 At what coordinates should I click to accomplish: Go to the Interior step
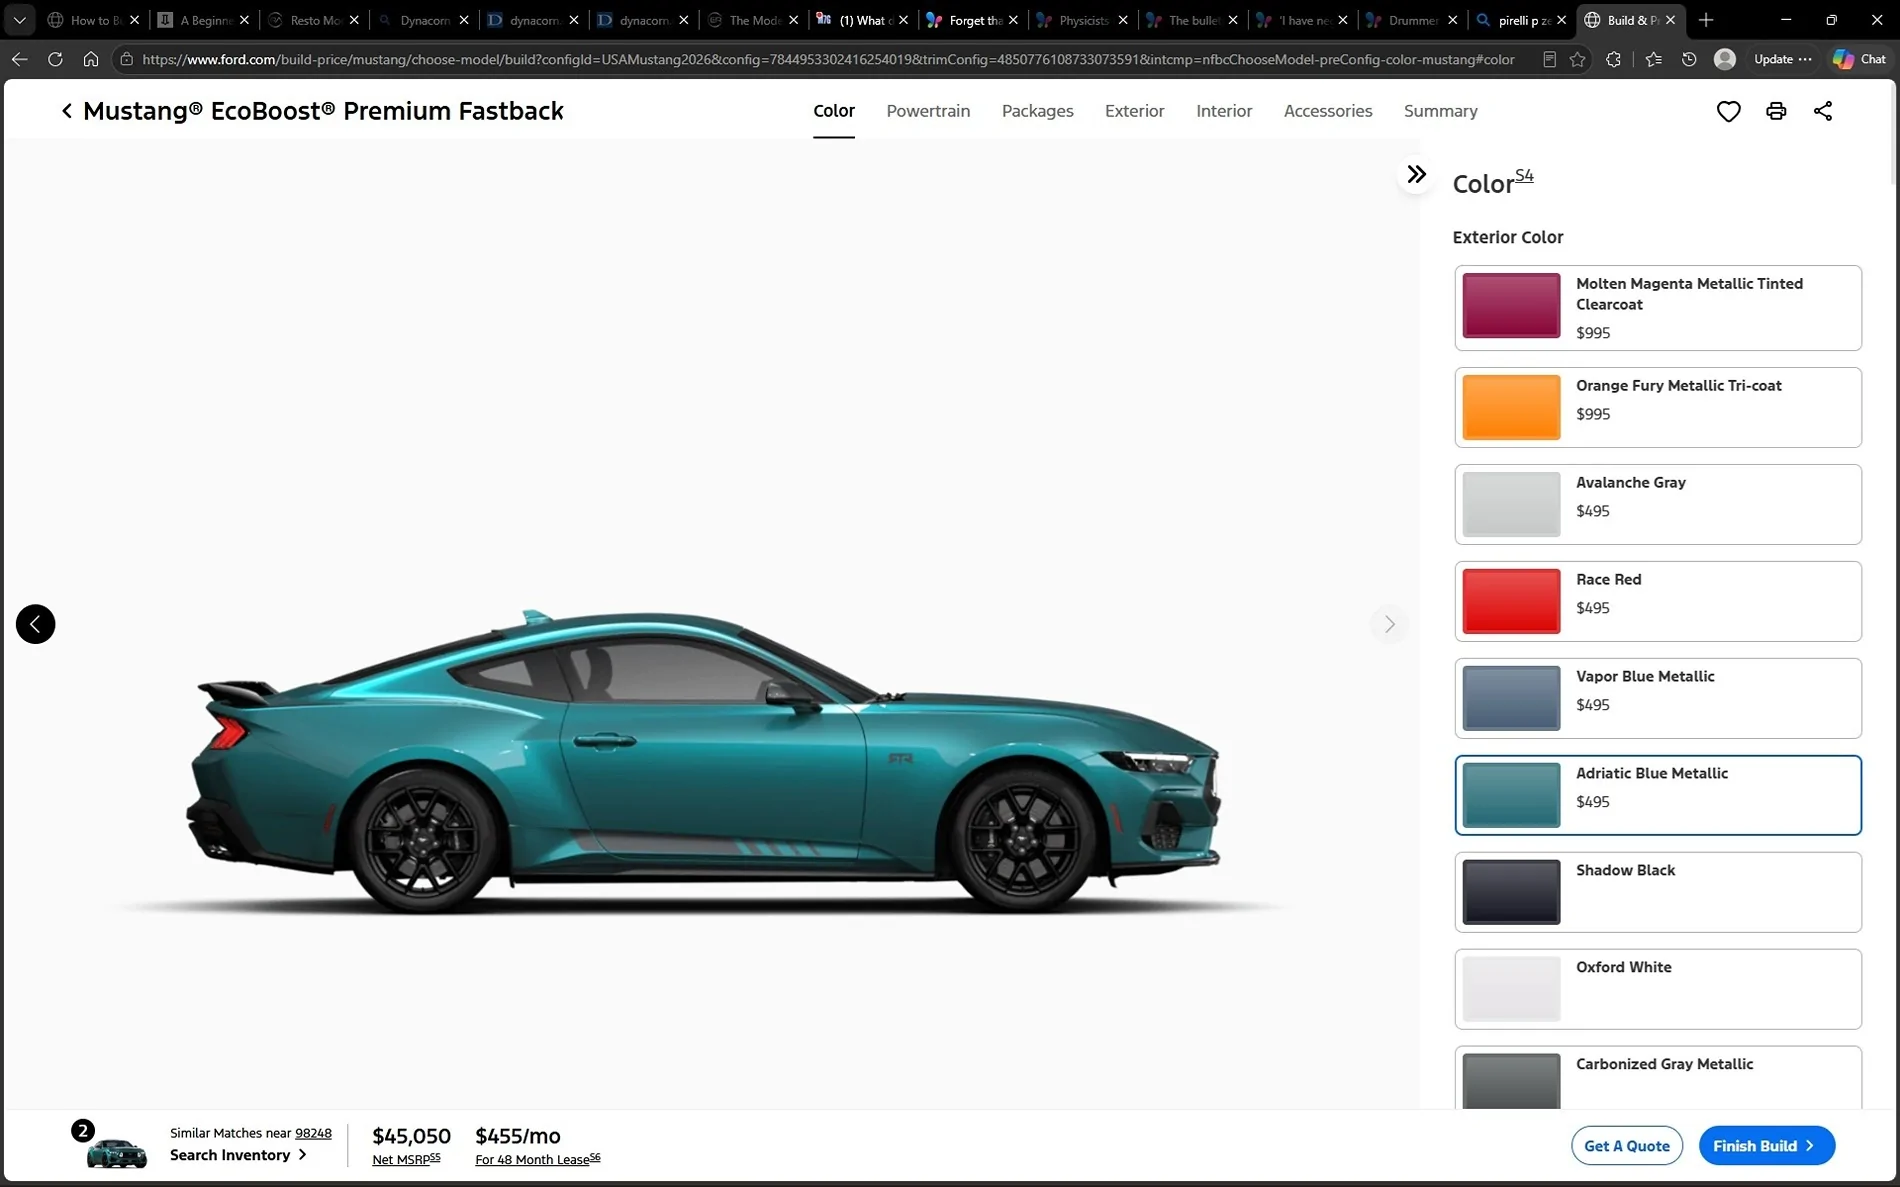click(1224, 111)
